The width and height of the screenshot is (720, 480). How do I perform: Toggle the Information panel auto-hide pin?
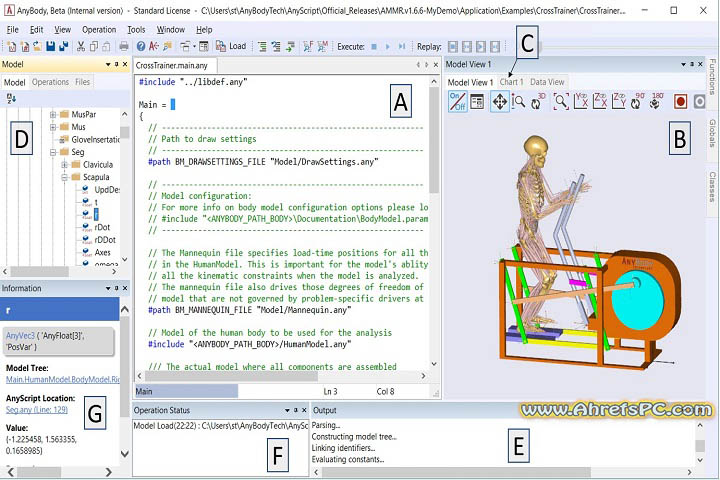pyautogui.click(x=117, y=288)
